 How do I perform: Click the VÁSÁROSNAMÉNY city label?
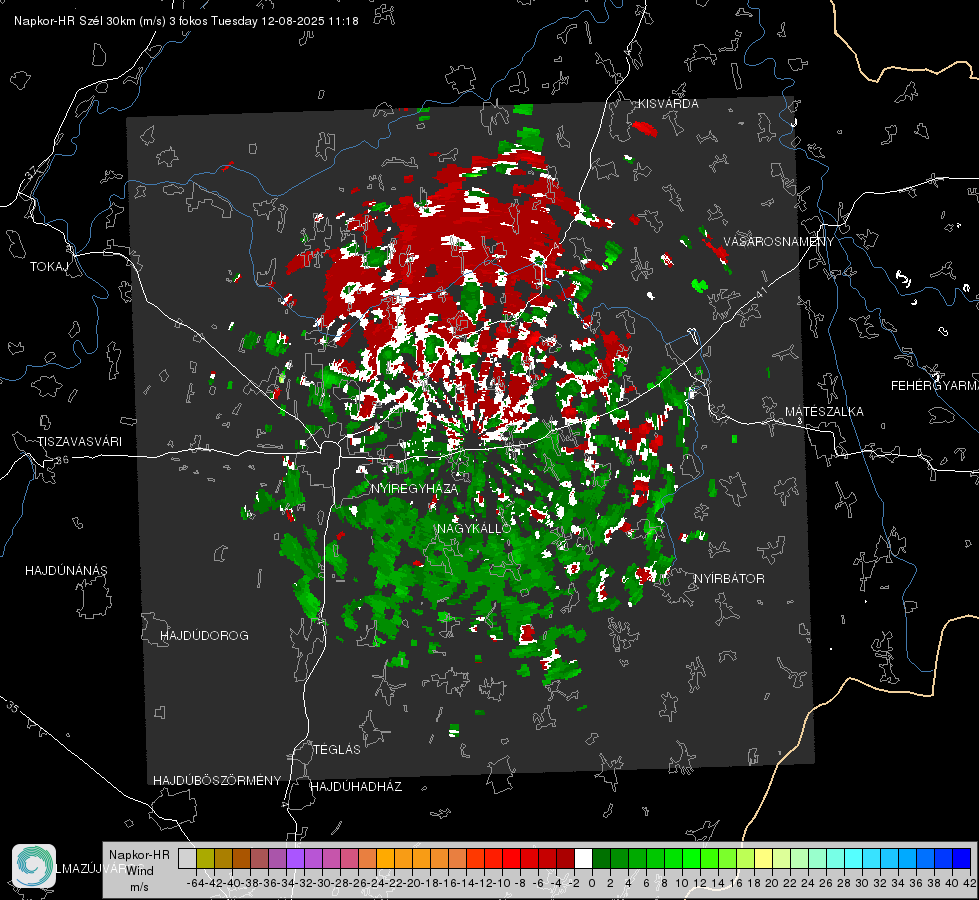point(779,242)
